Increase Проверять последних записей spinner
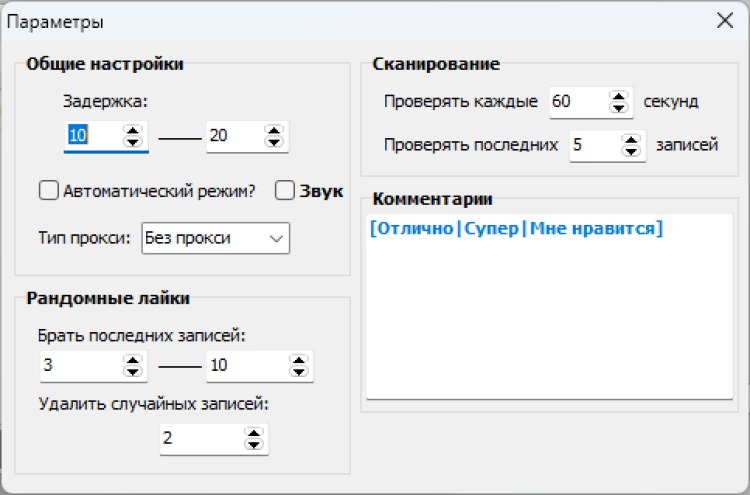Viewport: 750px width, 495px height. click(629, 140)
